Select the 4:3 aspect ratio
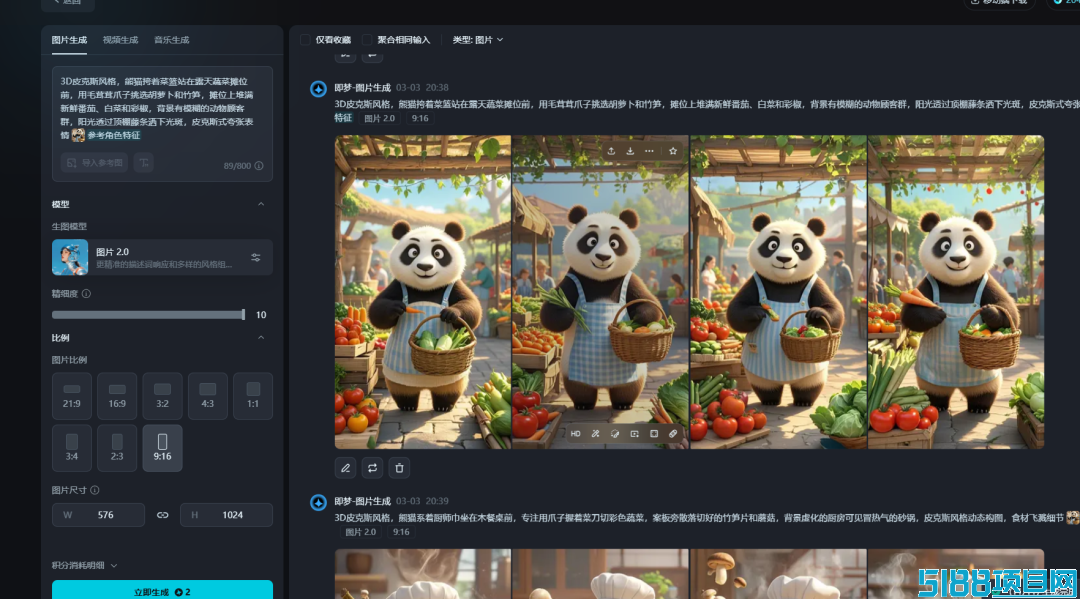 coord(207,396)
